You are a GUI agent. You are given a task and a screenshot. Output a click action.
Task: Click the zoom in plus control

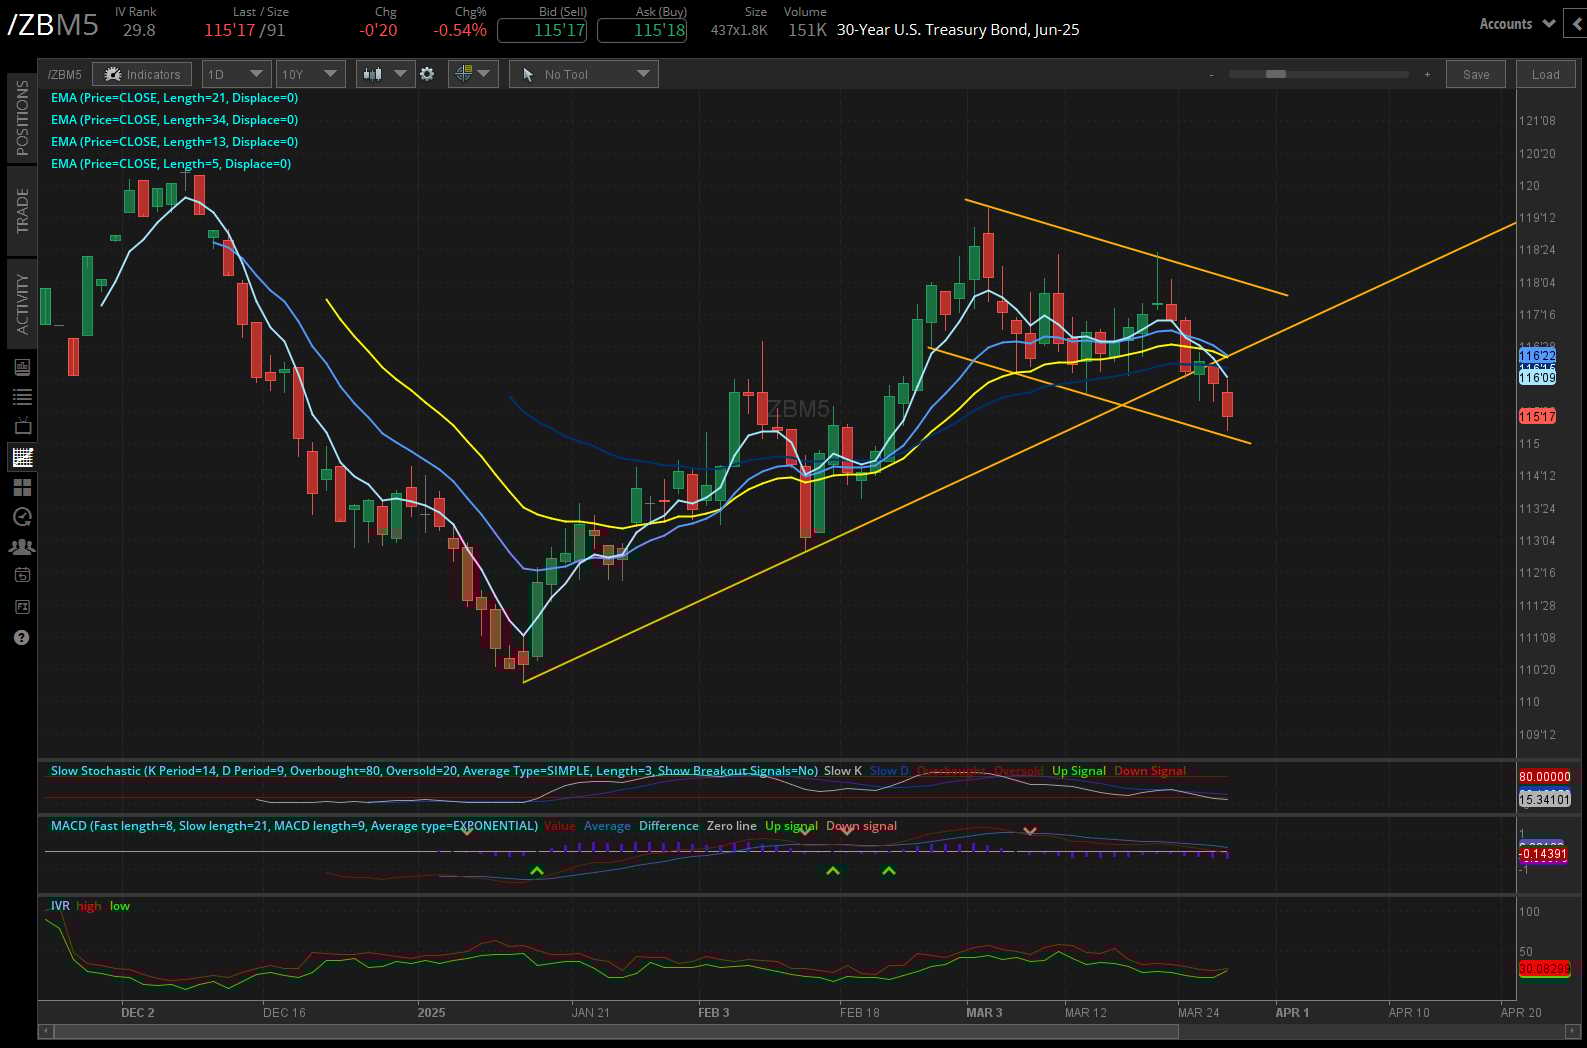[x=1427, y=74]
